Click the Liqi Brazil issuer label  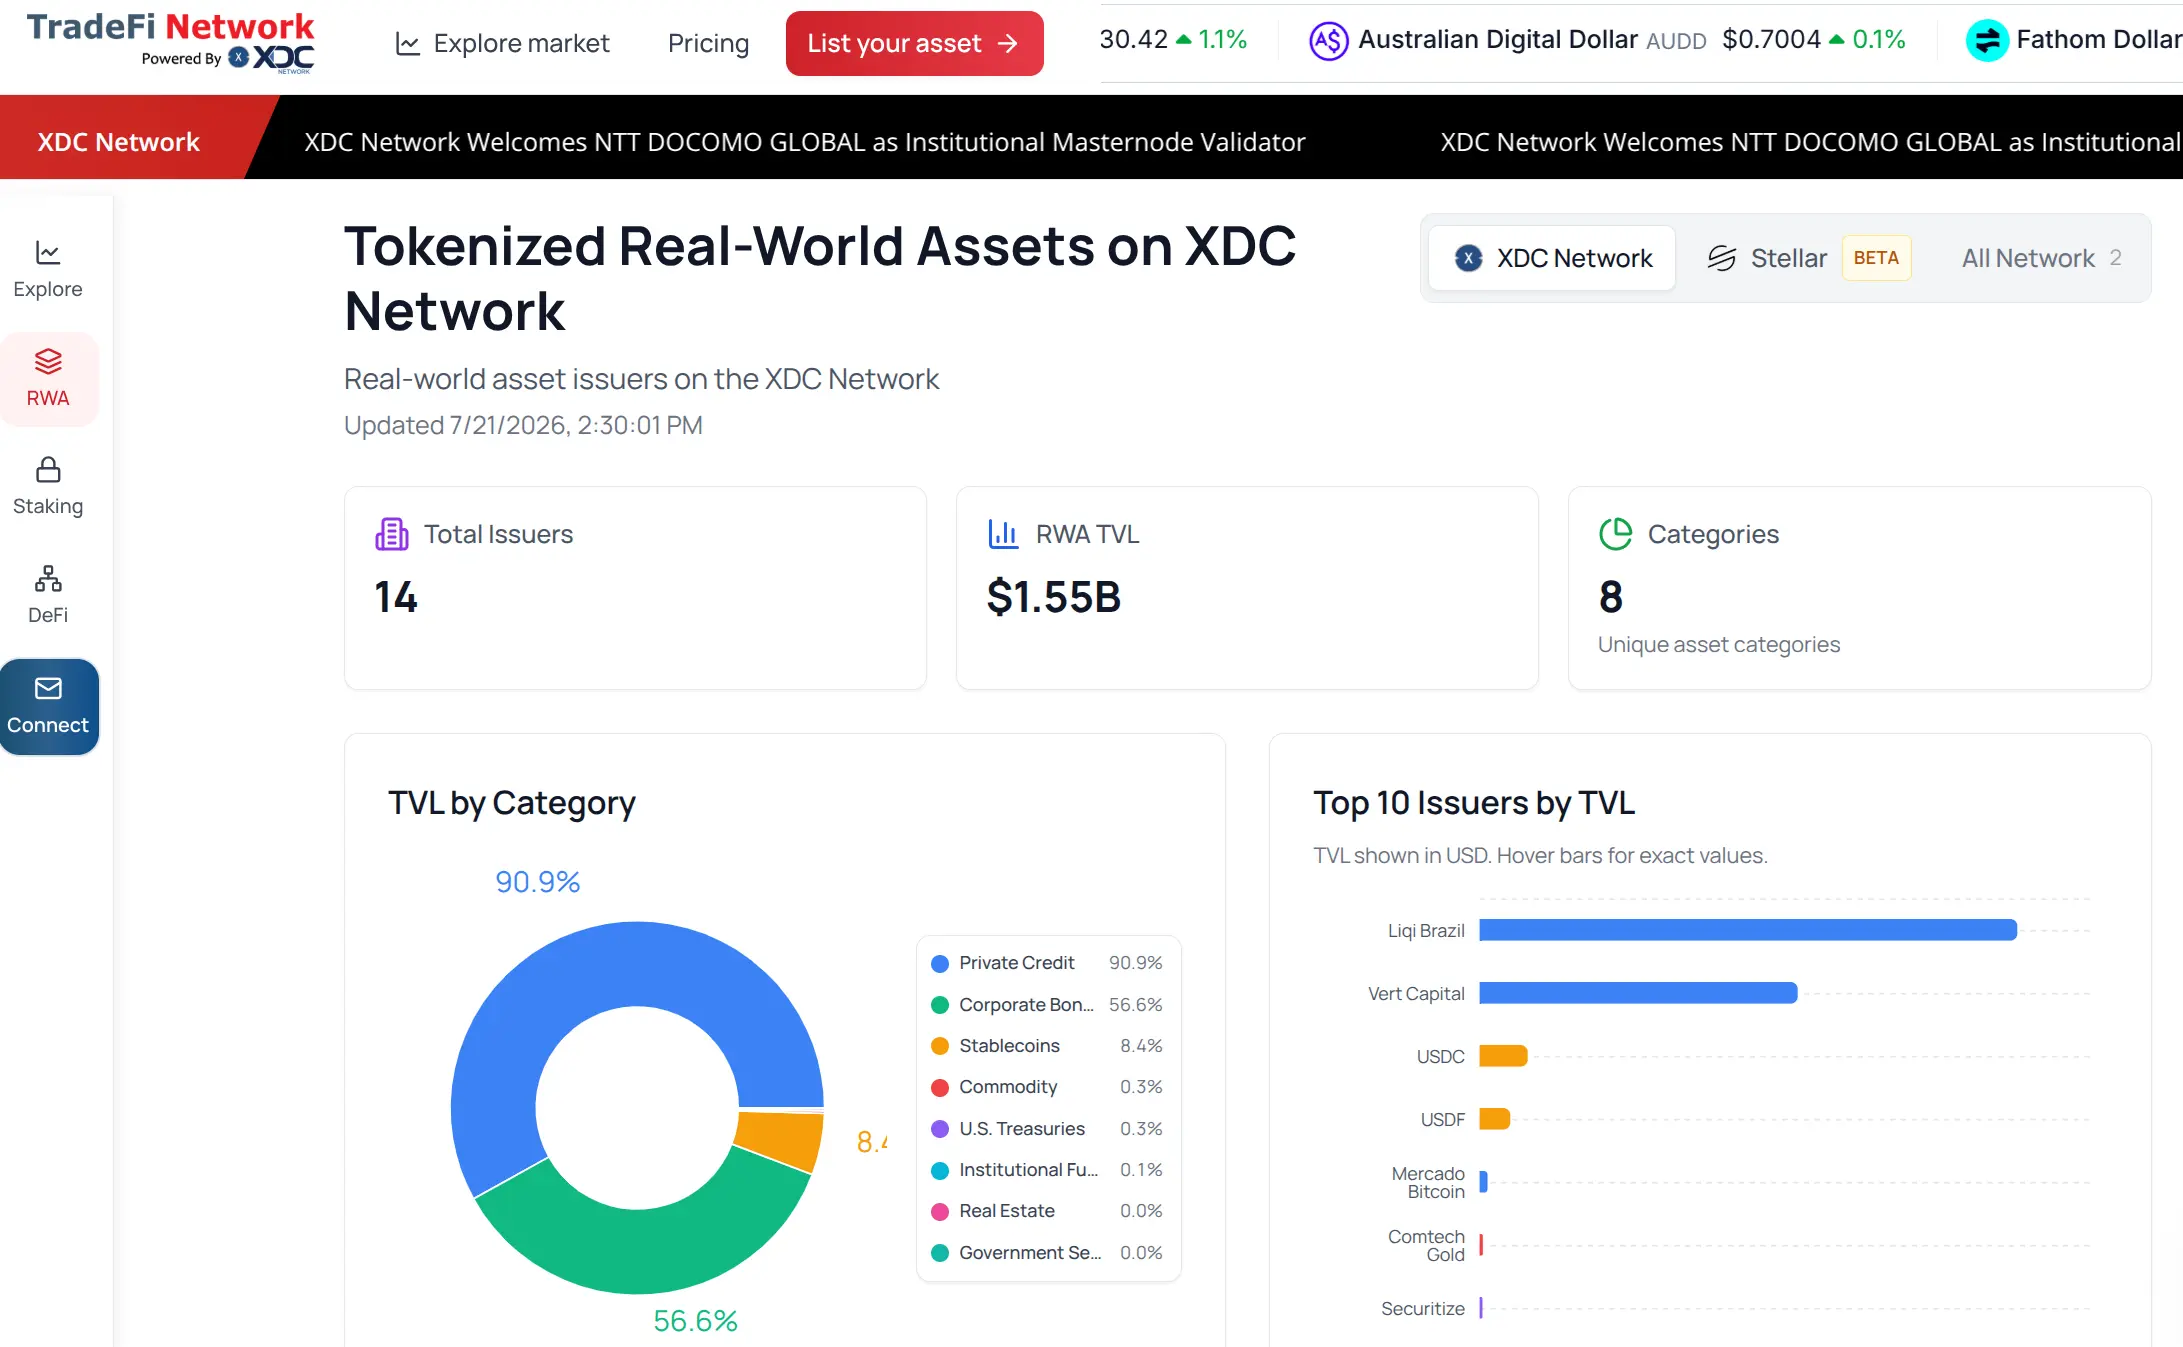click(1426, 931)
